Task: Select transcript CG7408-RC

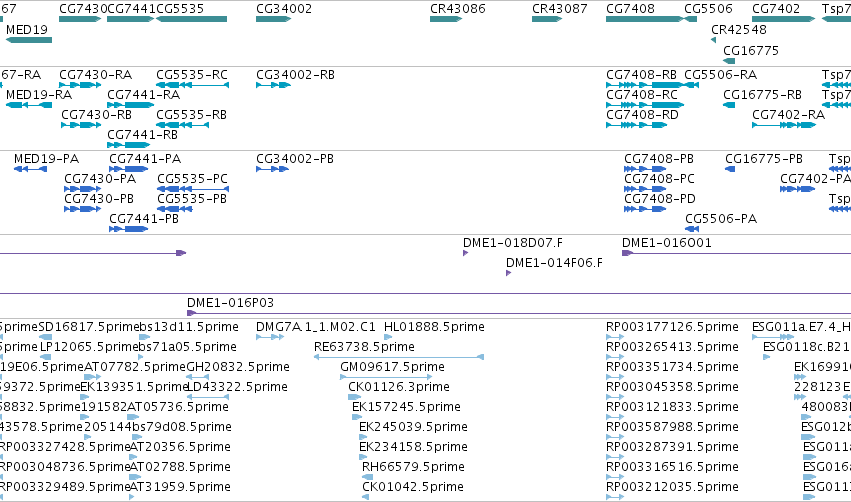Action: tap(645, 105)
